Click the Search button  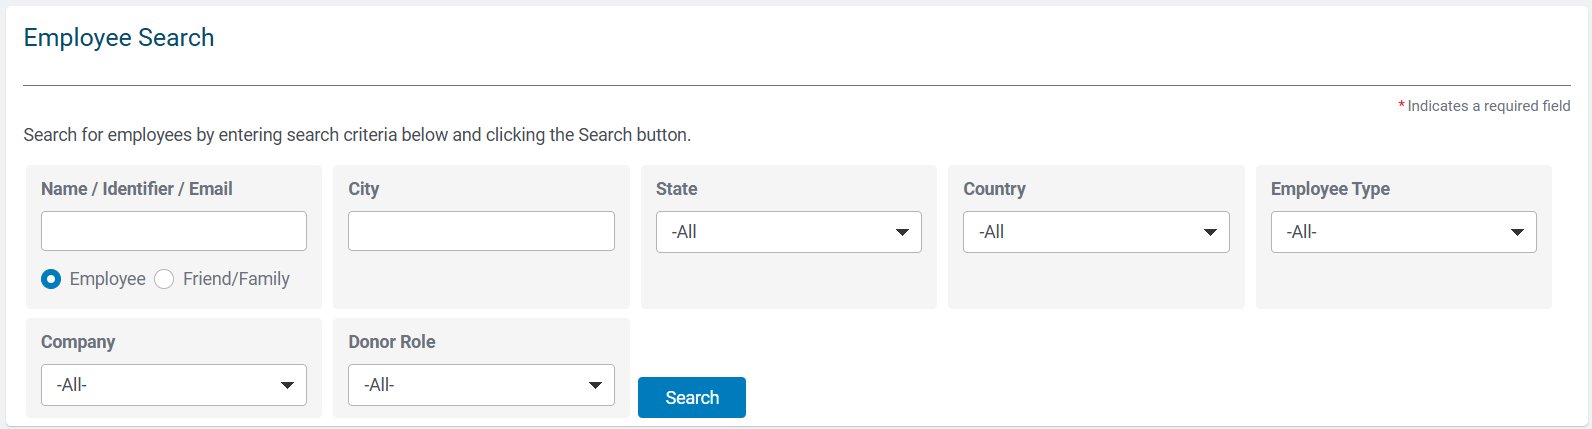click(692, 397)
